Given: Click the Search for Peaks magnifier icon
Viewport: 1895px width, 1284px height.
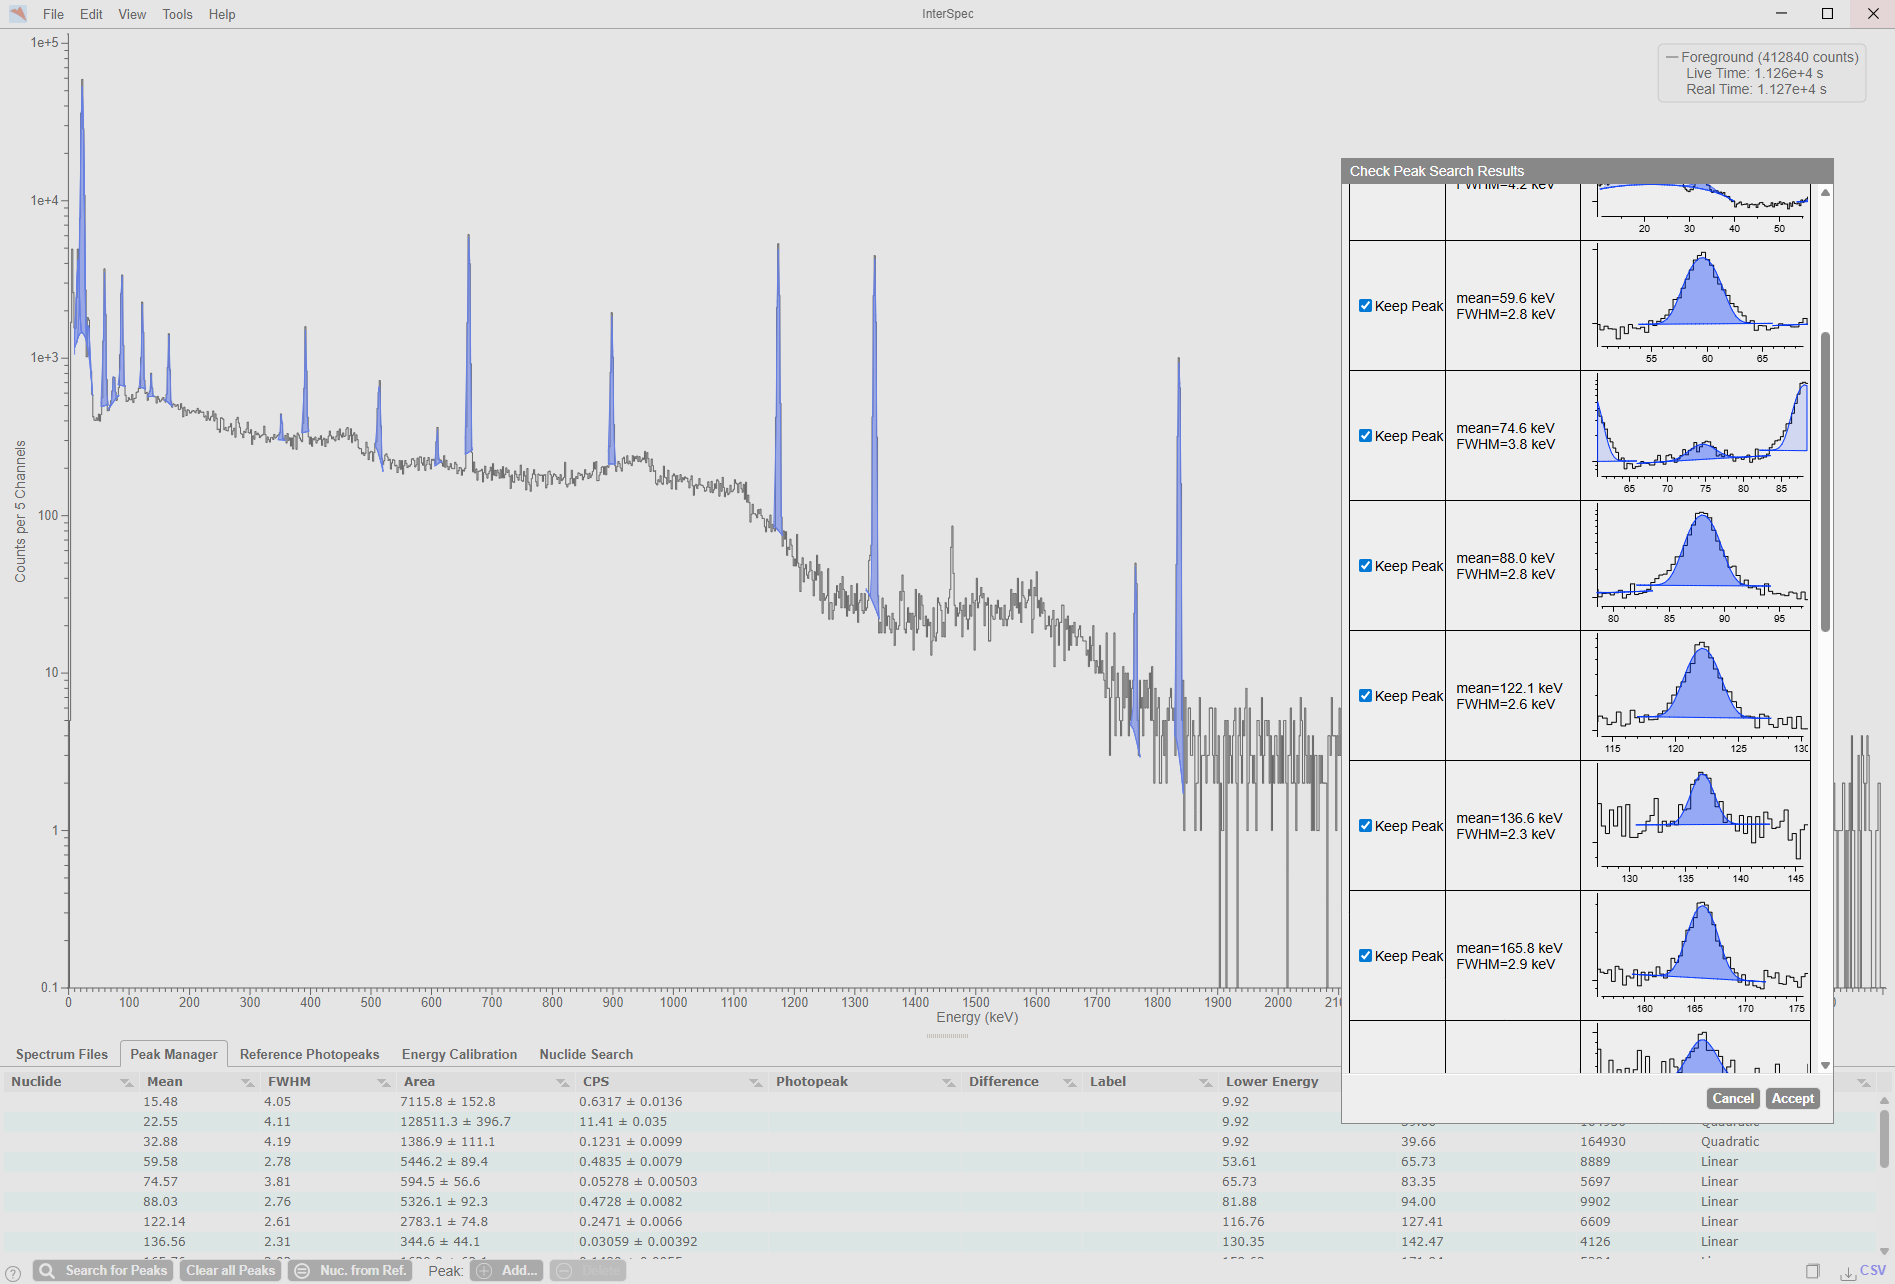Looking at the screenshot, I should point(47,1271).
